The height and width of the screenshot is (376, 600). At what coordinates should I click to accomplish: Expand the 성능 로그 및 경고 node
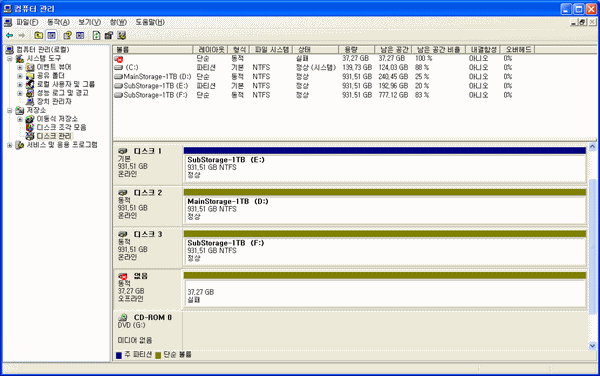point(20,93)
